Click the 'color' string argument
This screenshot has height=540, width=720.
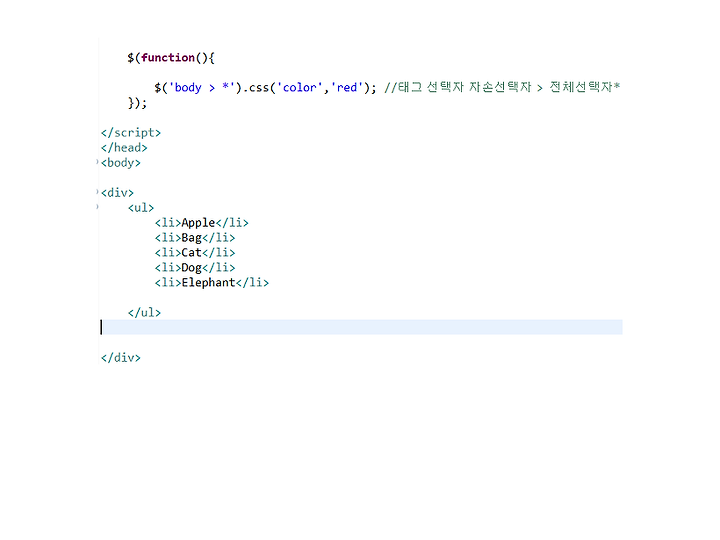coord(299,87)
